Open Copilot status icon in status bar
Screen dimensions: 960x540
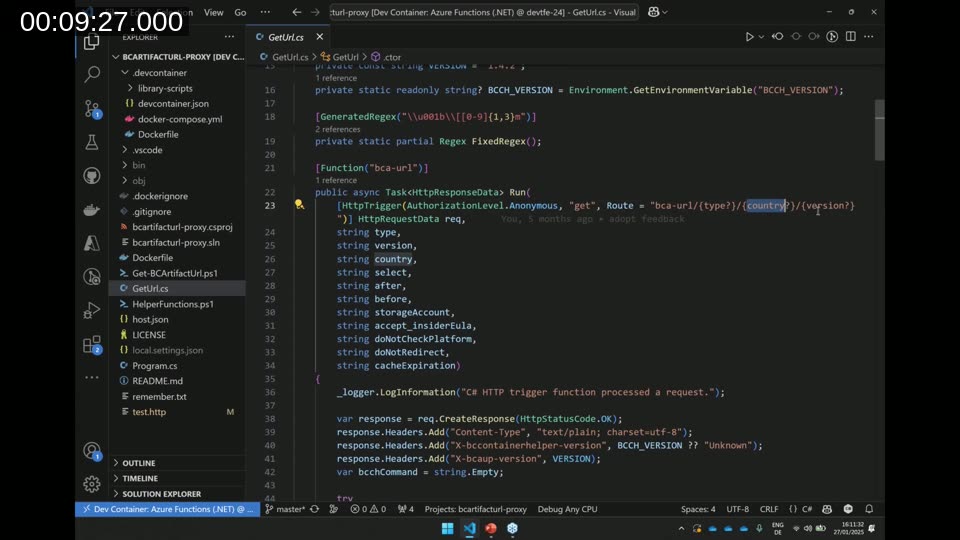(827, 509)
